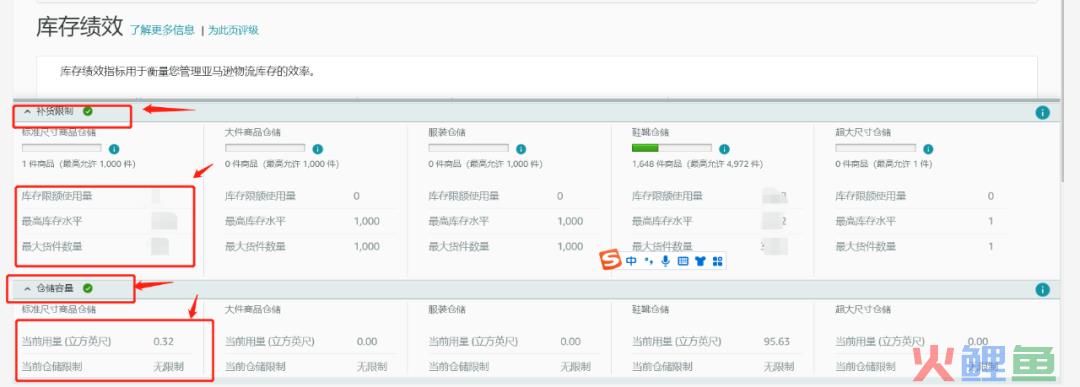This screenshot has height=387, width=1080.
Task: Click 0 件商品 (最高允许 1 件) text
Action: pos(884,165)
